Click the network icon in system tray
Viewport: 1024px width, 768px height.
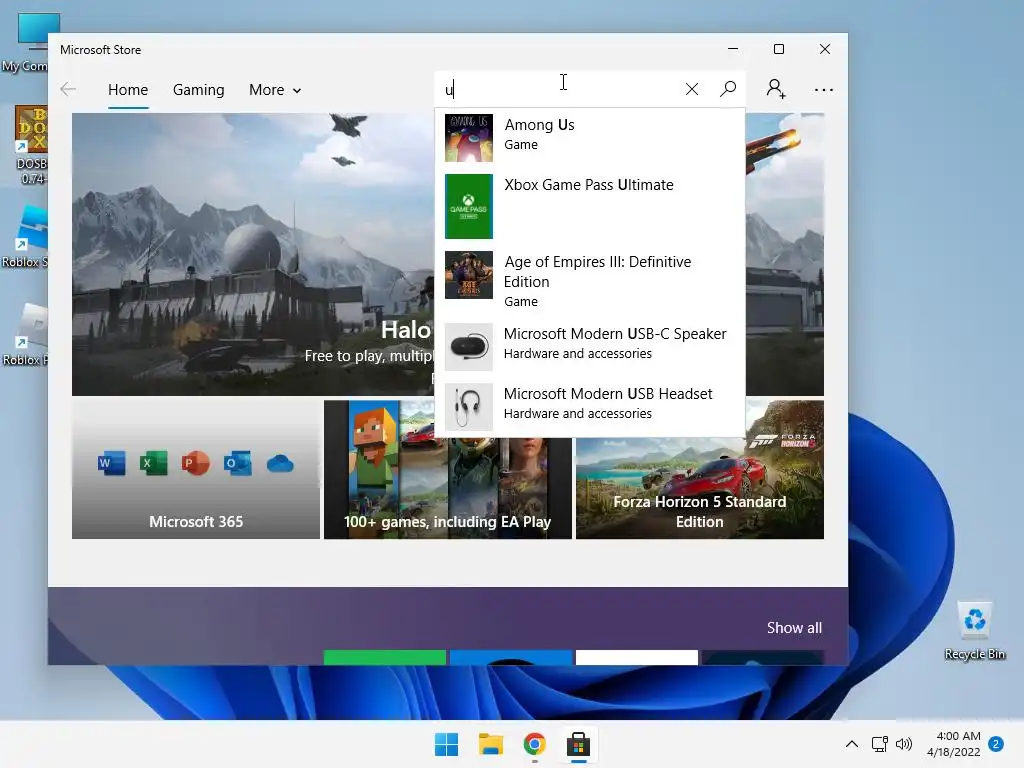880,744
